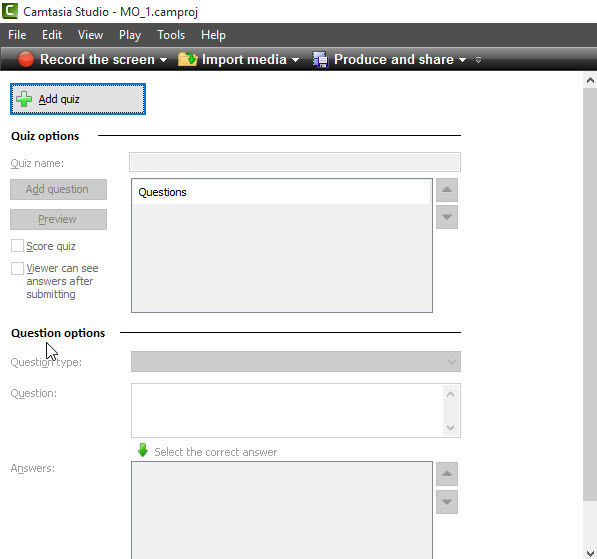Expand Produce and share dropdown arrow
Viewport: 597px width, 559px height.
(x=462, y=60)
